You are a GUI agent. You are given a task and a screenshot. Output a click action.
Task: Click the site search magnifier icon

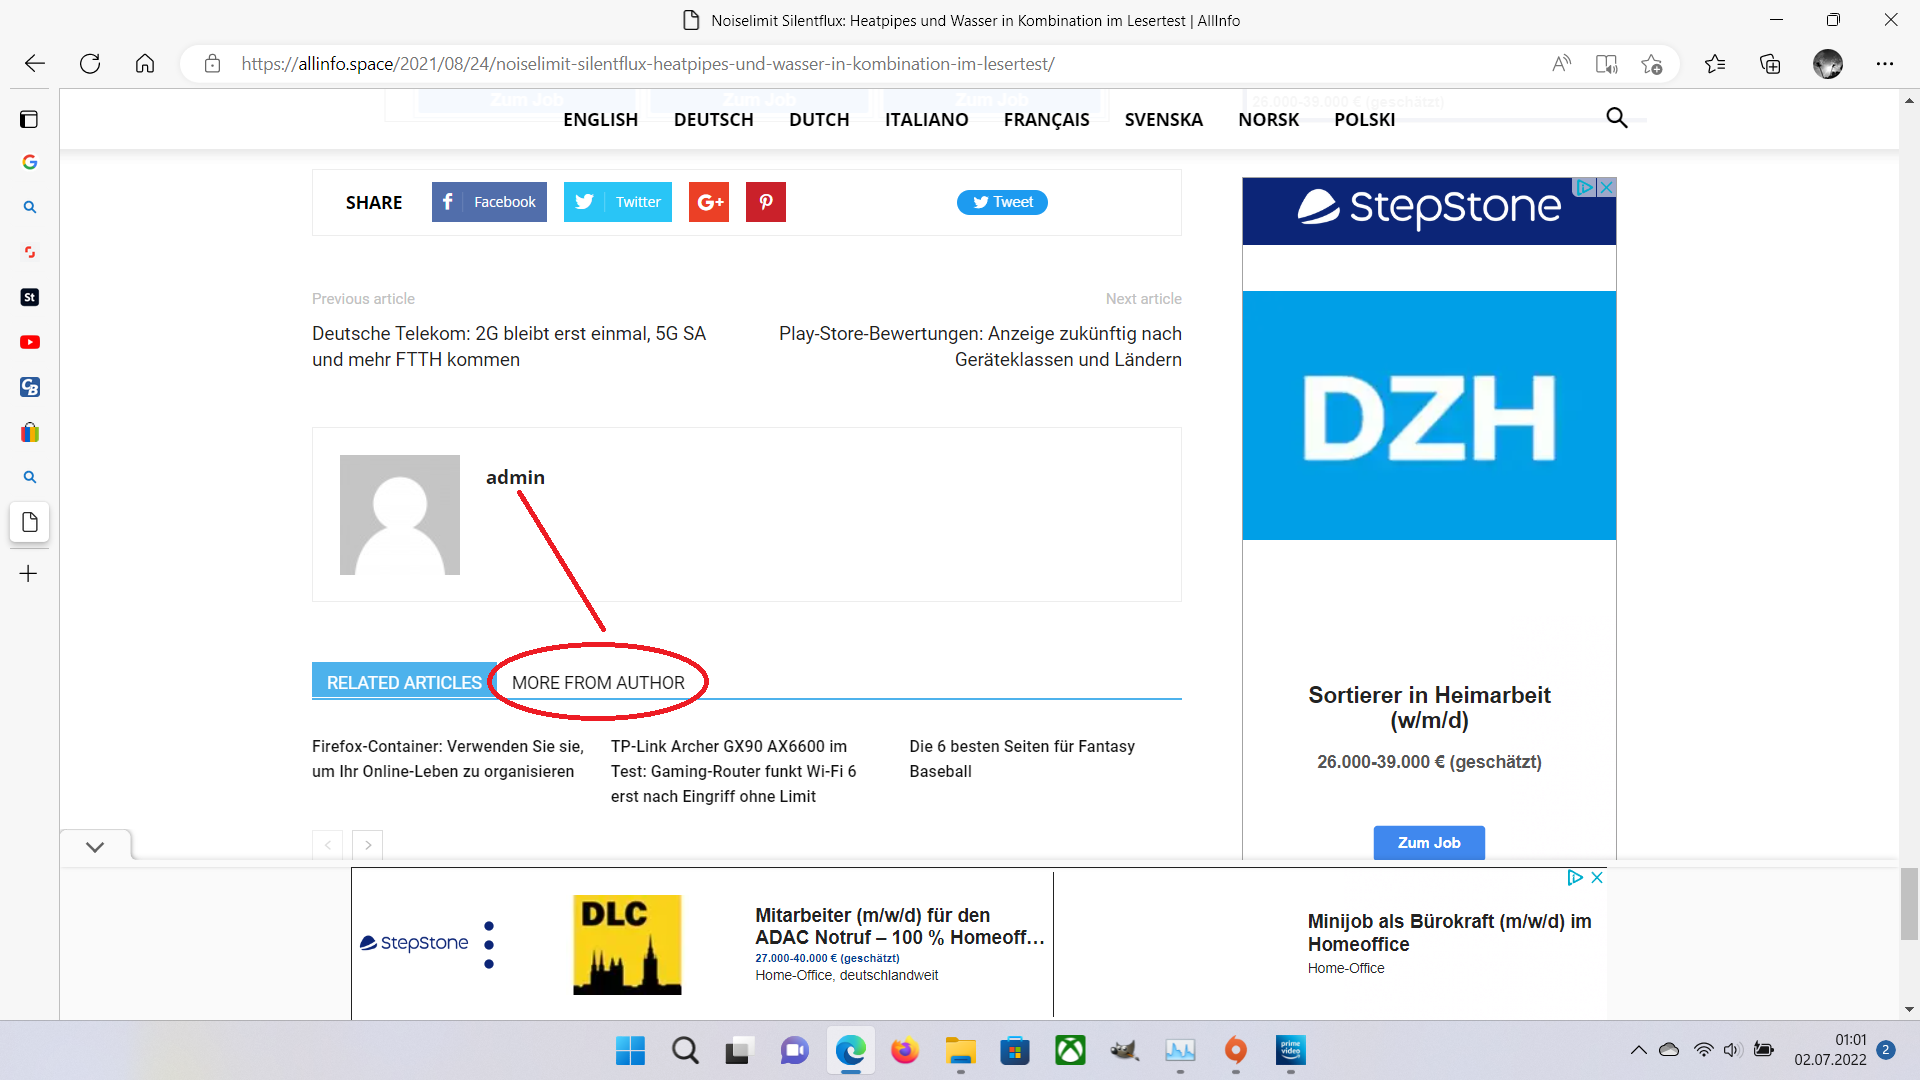click(1616, 118)
